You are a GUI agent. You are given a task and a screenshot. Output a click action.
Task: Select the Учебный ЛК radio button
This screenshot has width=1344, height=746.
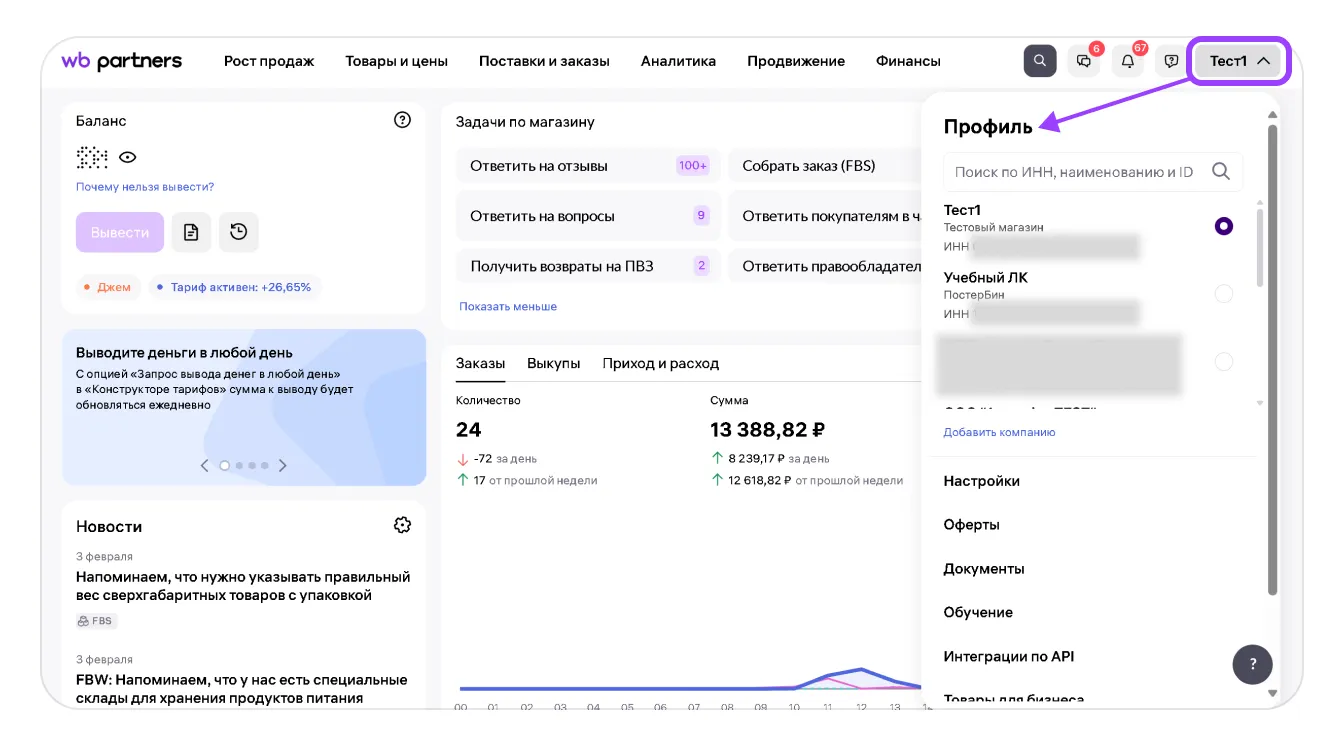pyautogui.click(x=1223, y=294)
